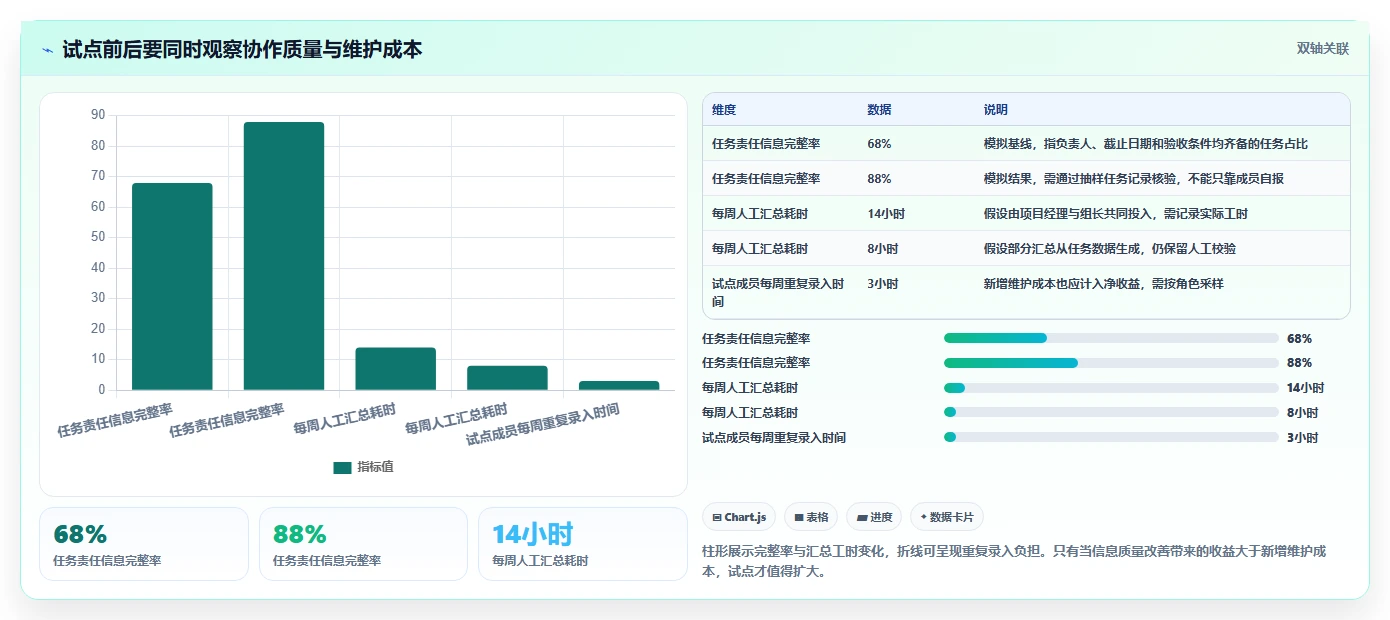Click the icon in the 进度 tag

[x=862, y=518]
